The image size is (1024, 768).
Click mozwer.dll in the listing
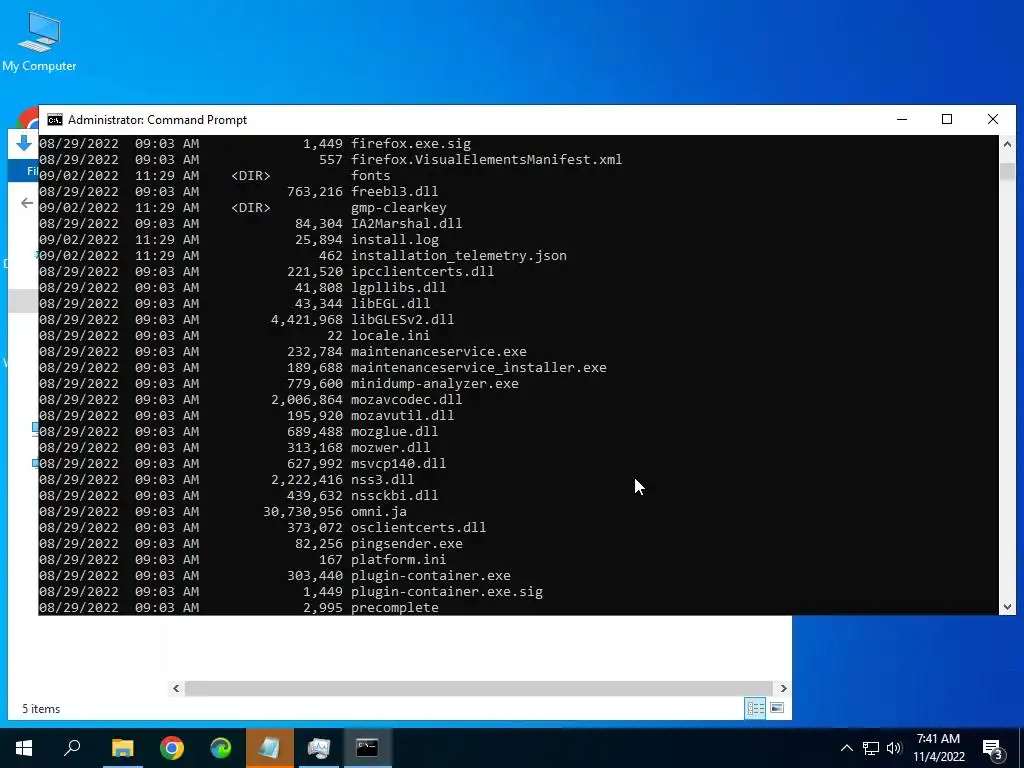tap(391, 447)
